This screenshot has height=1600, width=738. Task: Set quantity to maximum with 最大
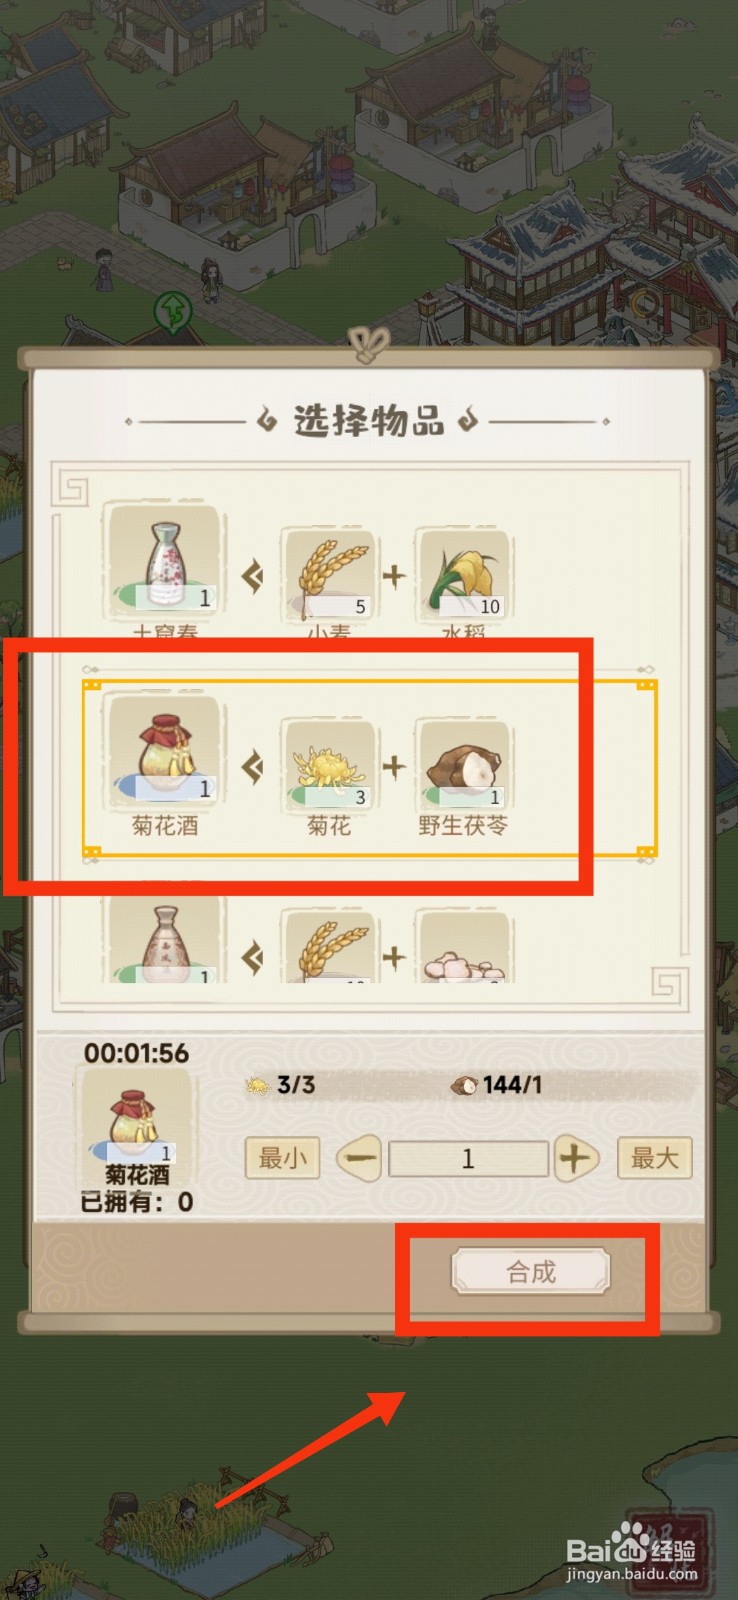click(654, 1158)
